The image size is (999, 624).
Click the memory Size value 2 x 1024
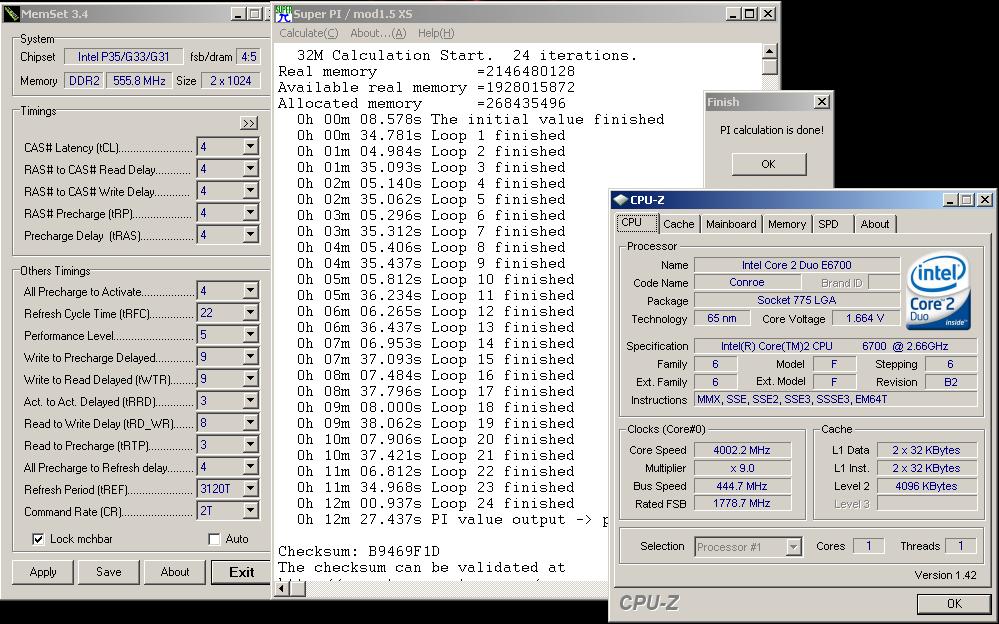231,81
